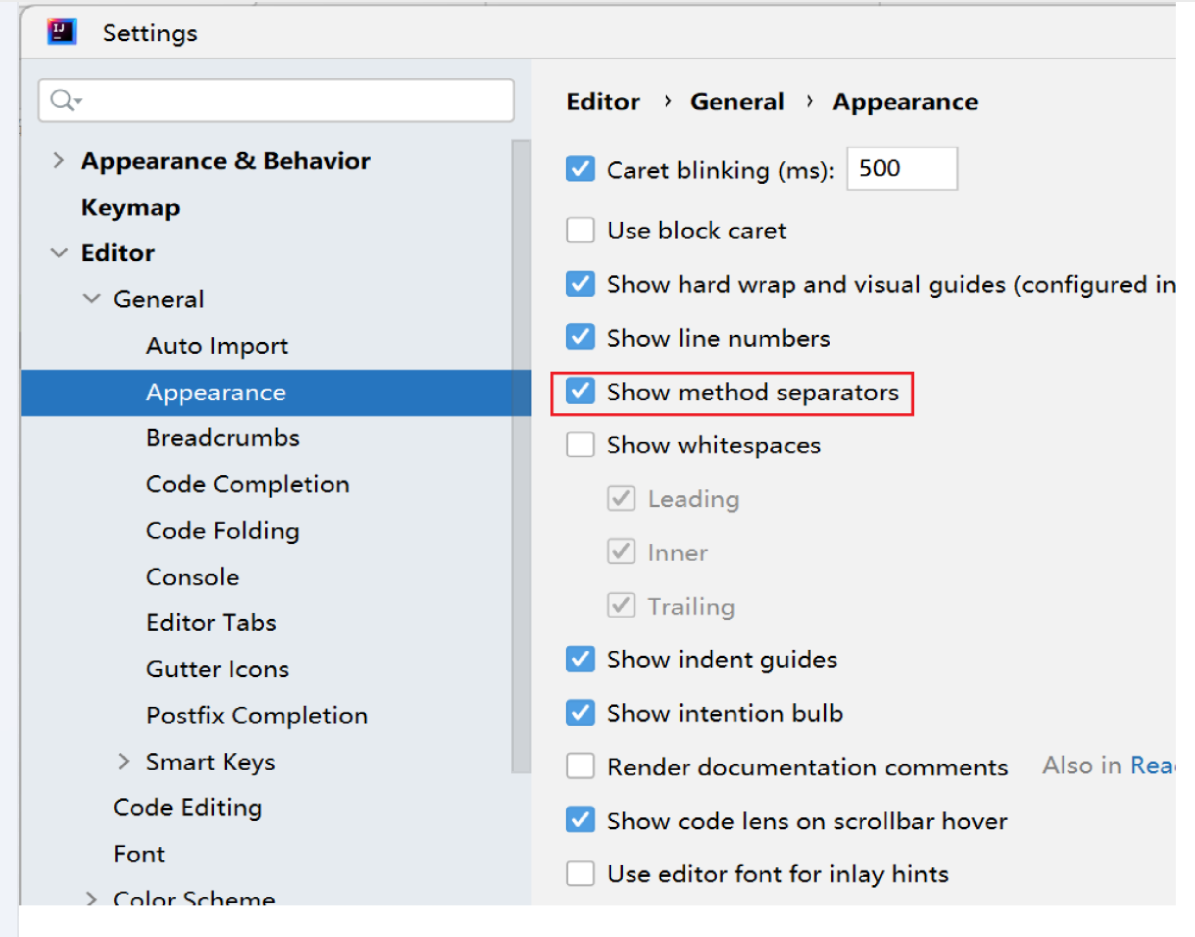Enable Show whitespaces
Screen dimensions: 1195x937
[x=580, y=444]
